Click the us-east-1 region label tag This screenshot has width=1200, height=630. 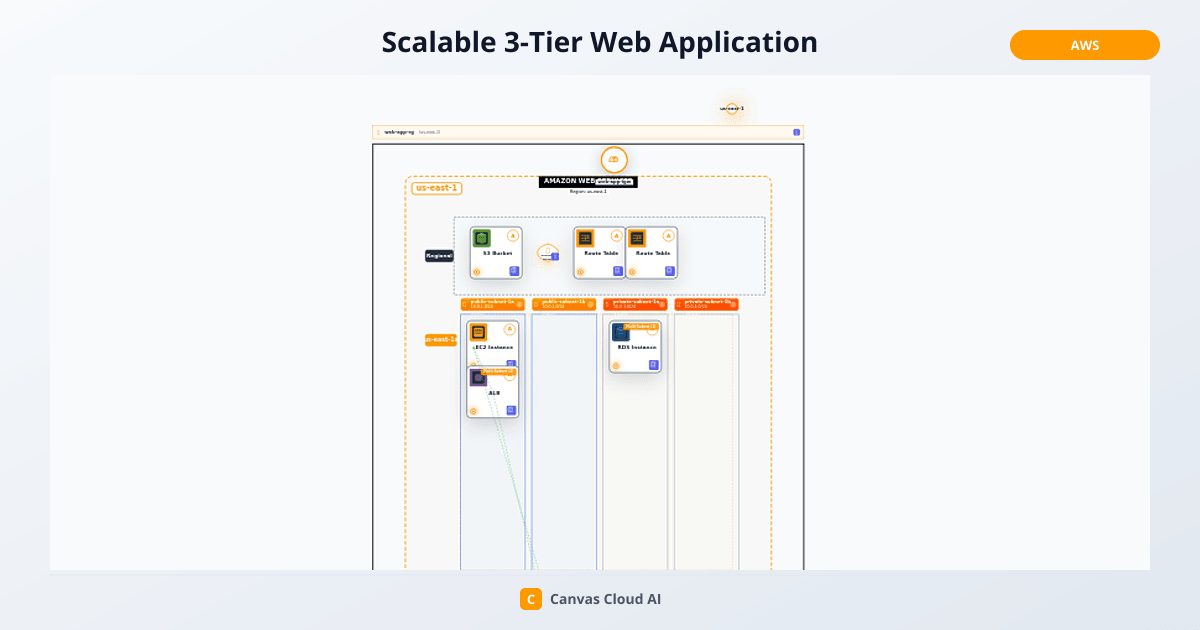click(x=437, y=188)
